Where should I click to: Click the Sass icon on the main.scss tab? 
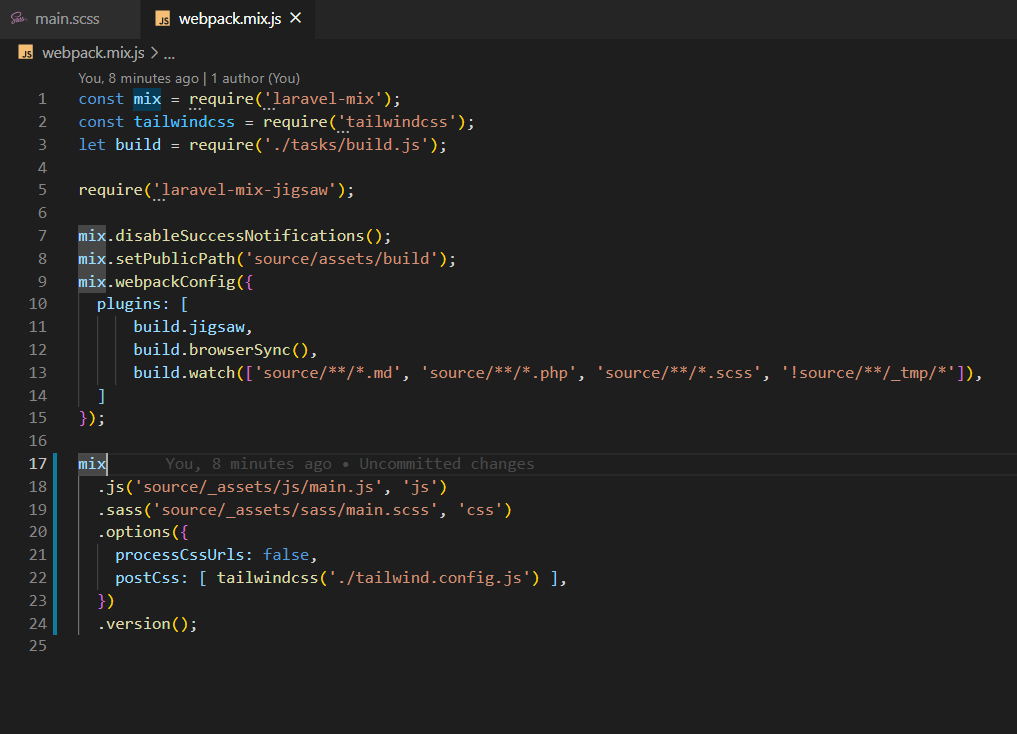[x=18, y=18]
